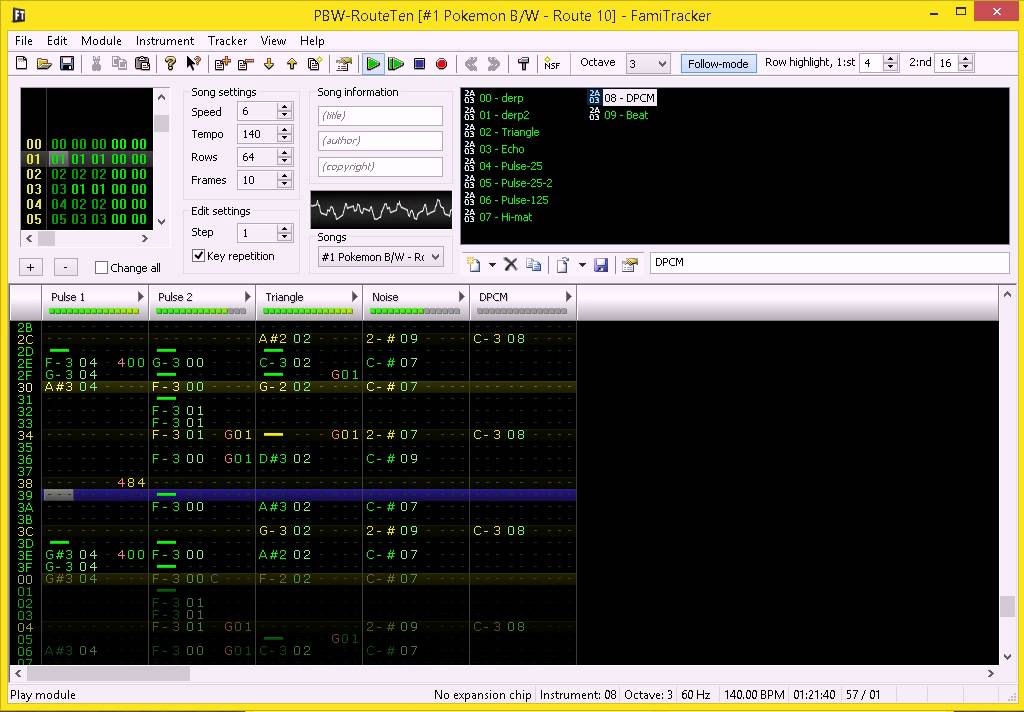
Task: Open the Songs dropdown list
Action: (x=381, y=257)
